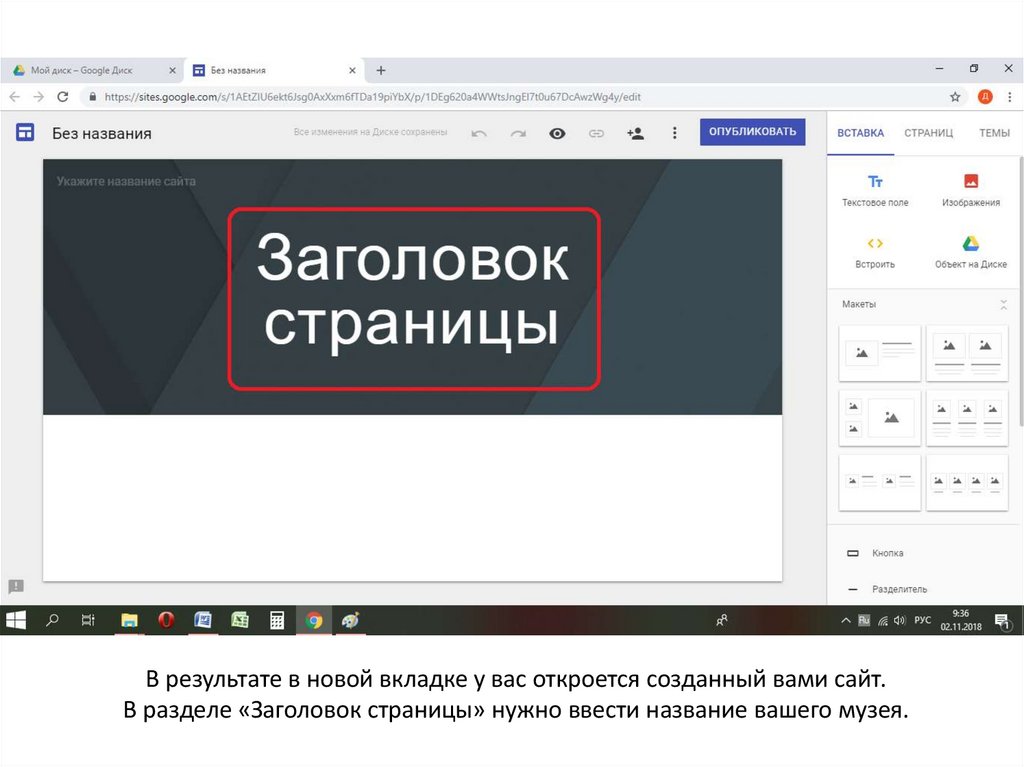The width and height of the screenshot is (1024, 767).
Task: Add a Кнопка button element
Action: point(887,553)
